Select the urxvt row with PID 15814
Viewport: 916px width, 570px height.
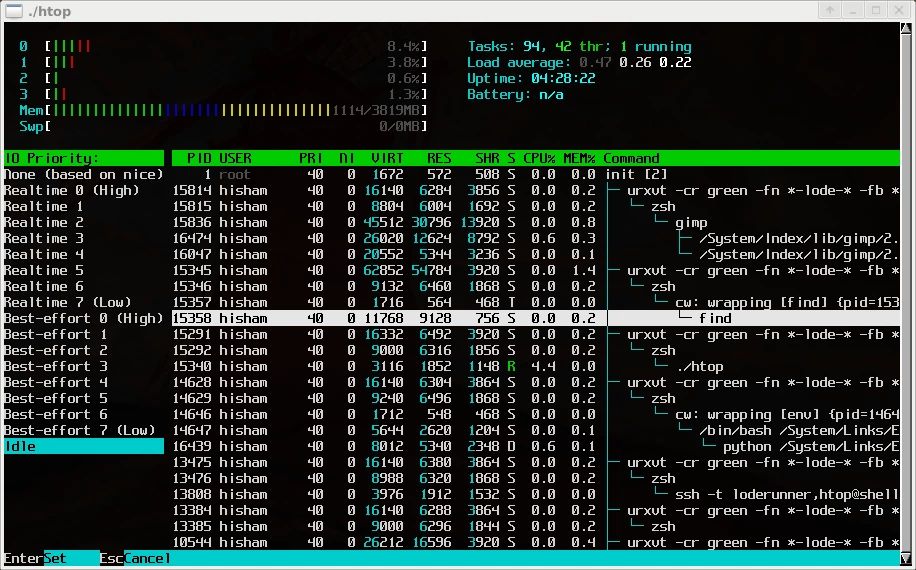coord(536,190)
